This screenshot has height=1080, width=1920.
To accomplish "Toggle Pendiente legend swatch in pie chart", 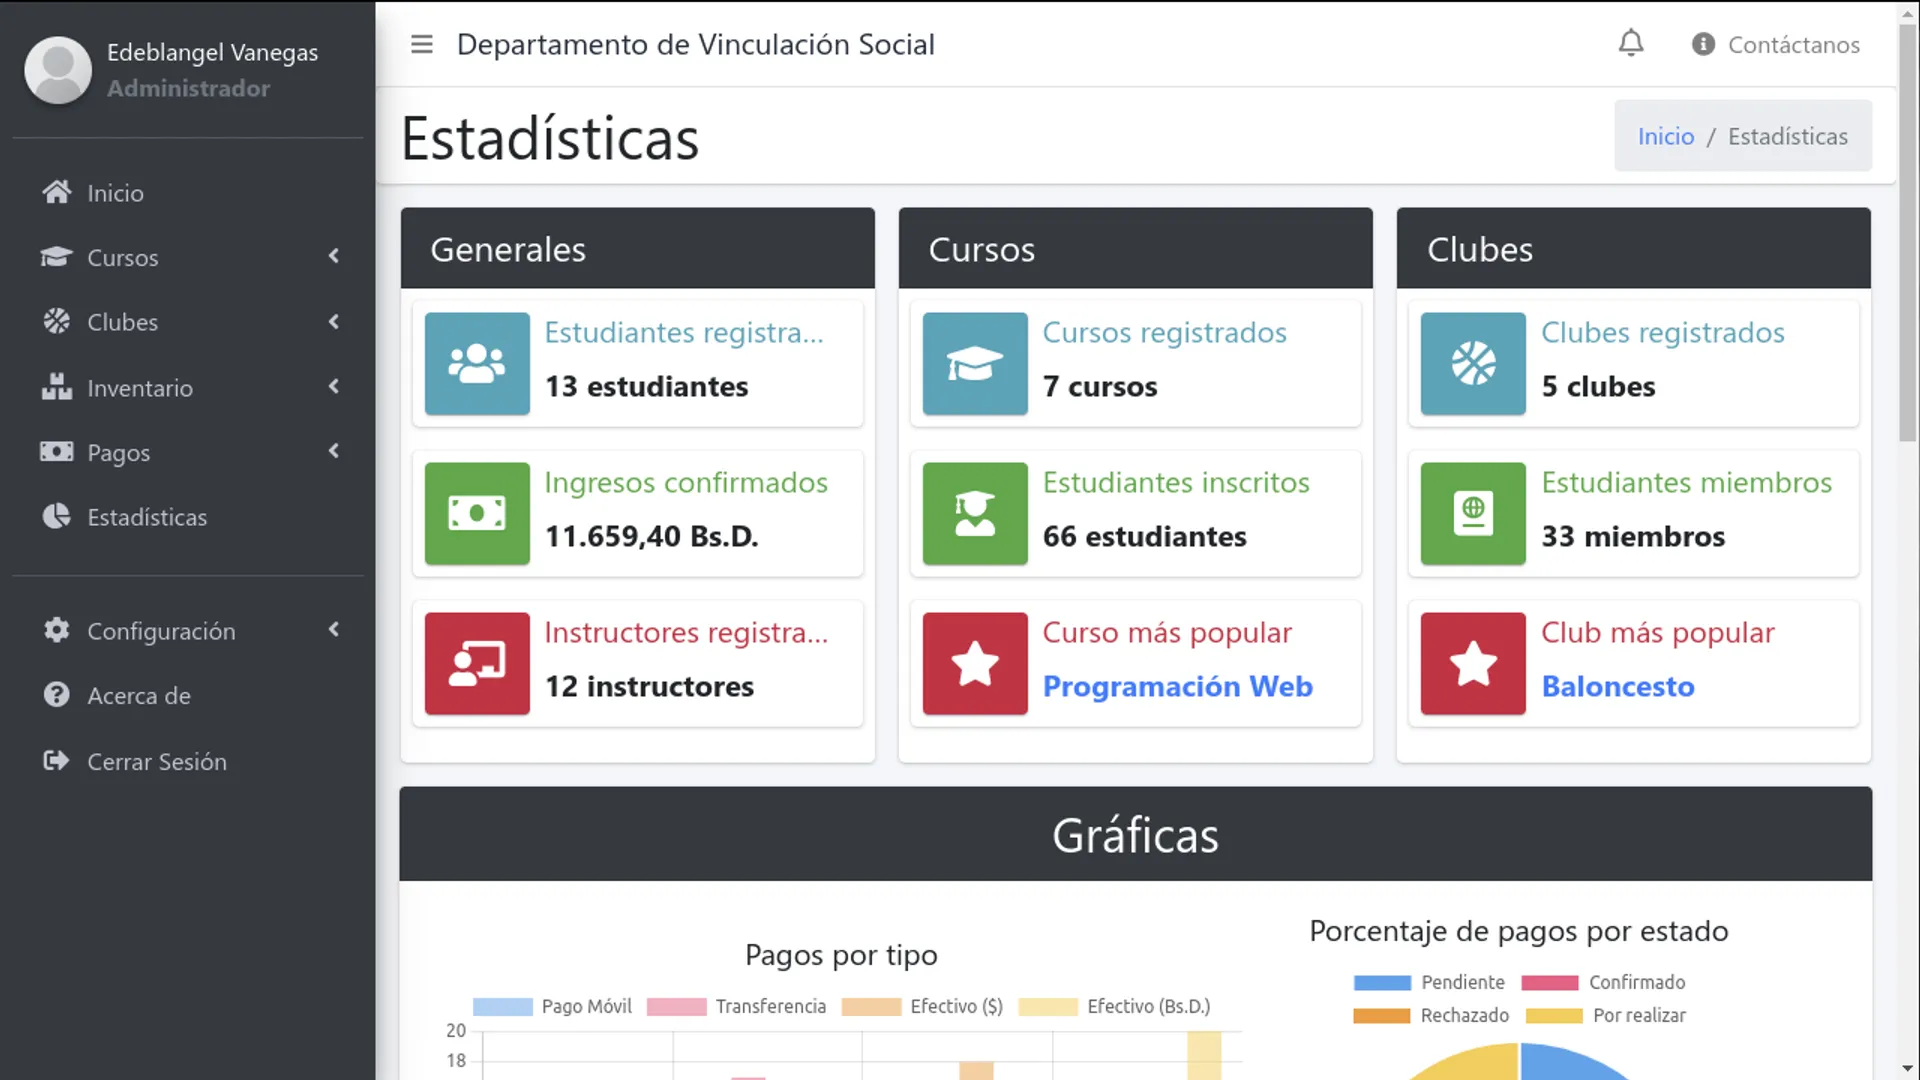I will click(1383, 983).
